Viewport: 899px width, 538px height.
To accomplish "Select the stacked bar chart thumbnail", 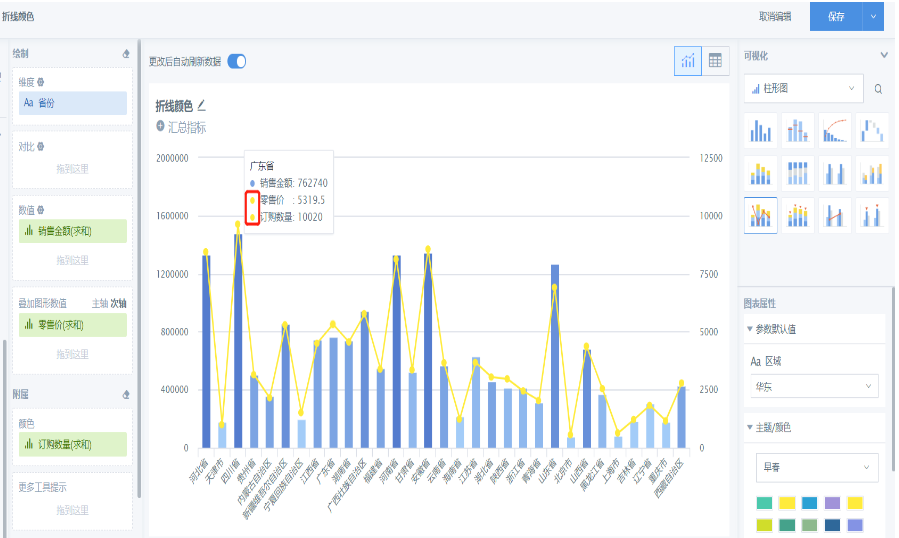I will coord(760,173).
